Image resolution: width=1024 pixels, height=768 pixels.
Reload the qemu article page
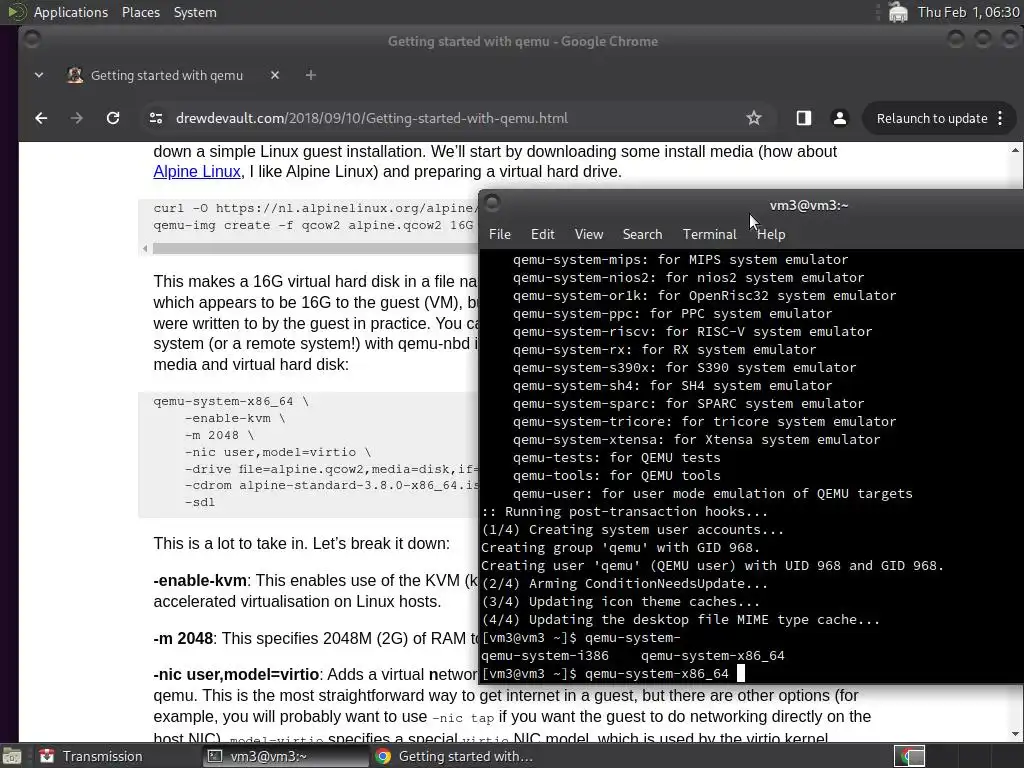(x=113, y=118)
